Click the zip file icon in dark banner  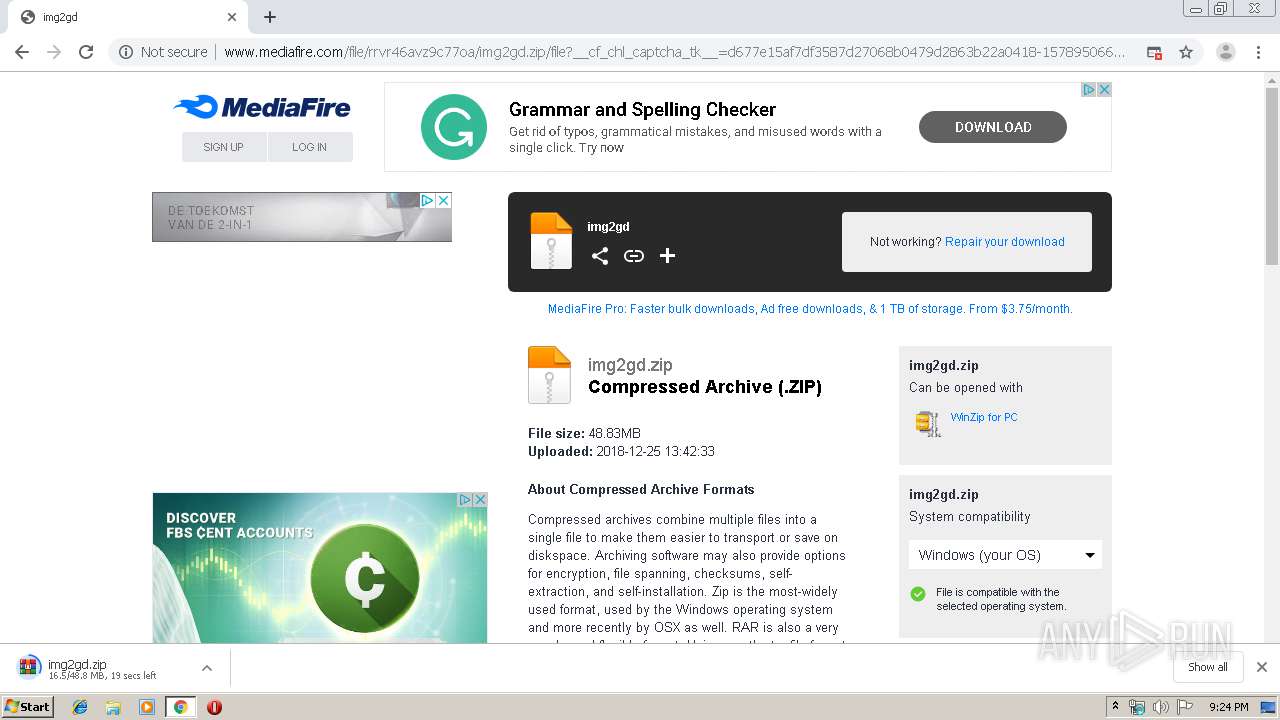[551, 241]
